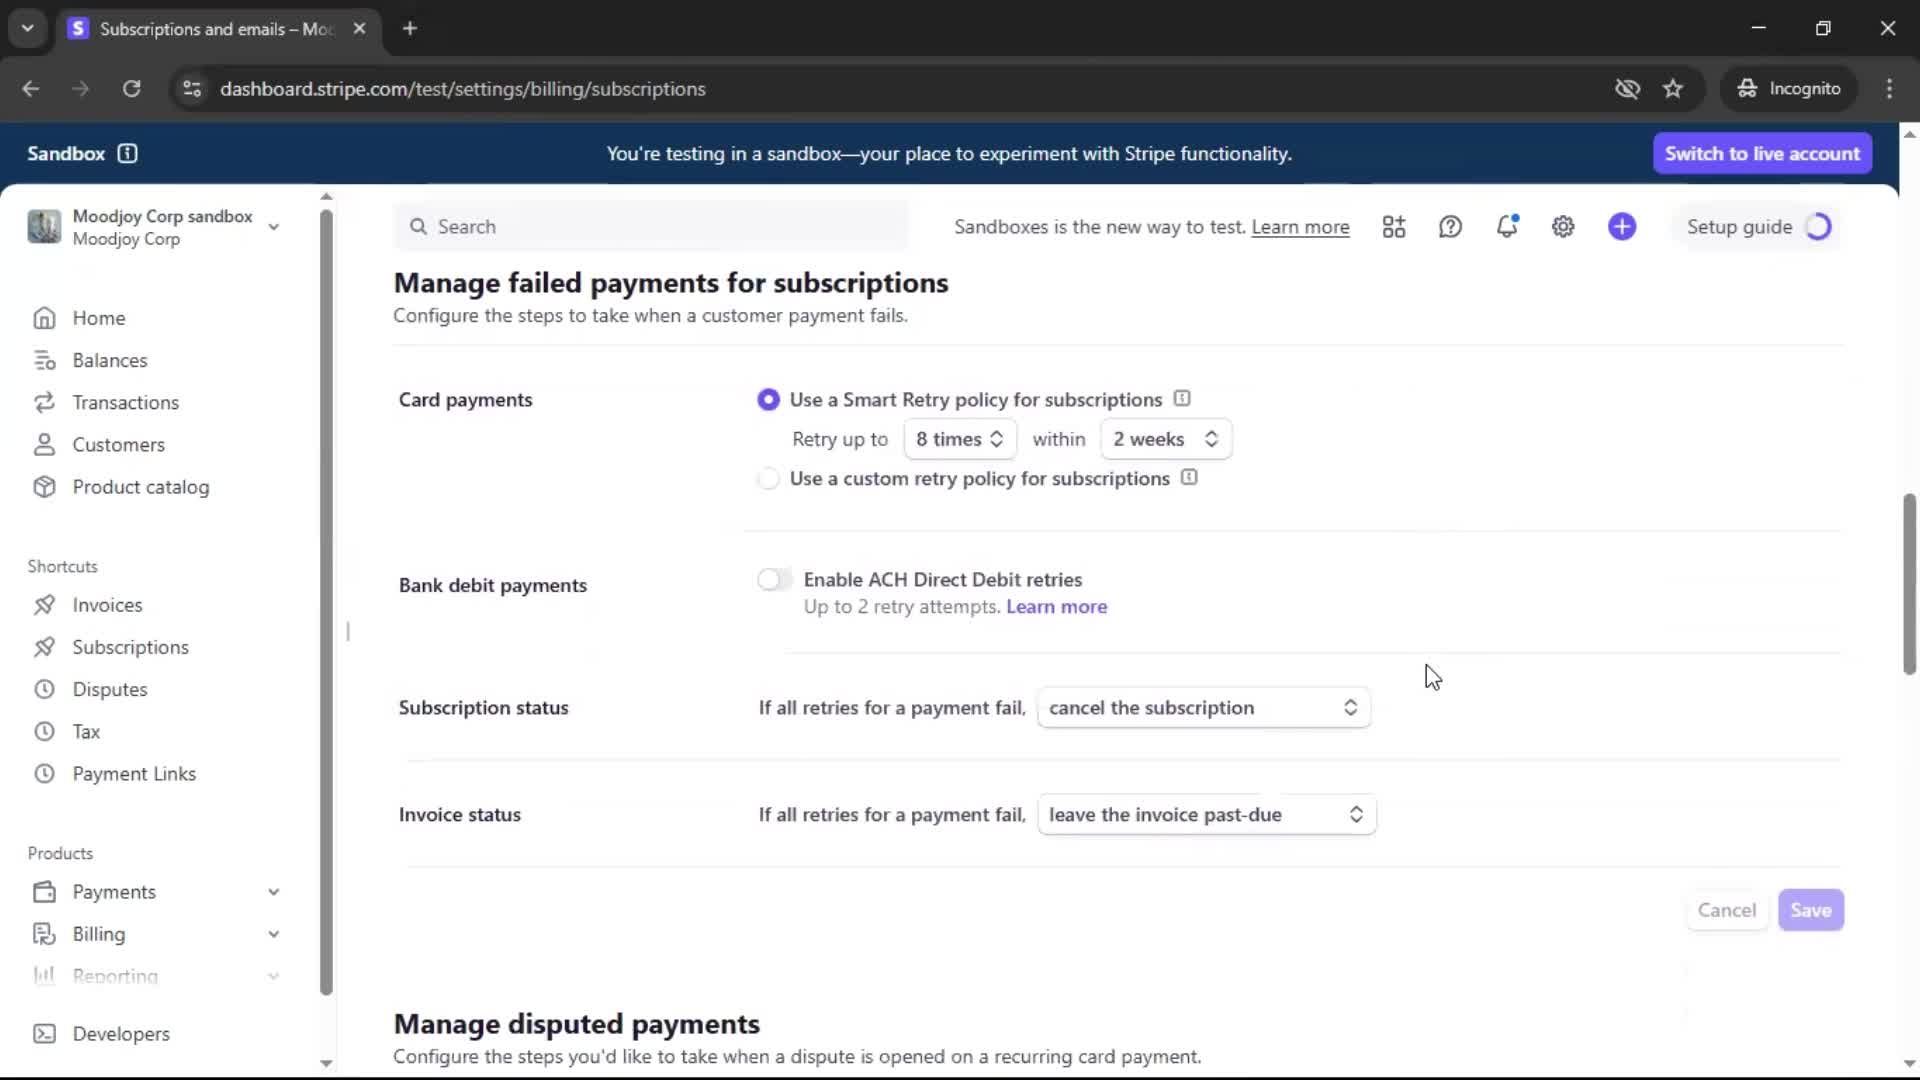Click the Stripe apps grid icon
Screen dimensions: 1920x1080
pyautogui.click(x=1394, y=227)
